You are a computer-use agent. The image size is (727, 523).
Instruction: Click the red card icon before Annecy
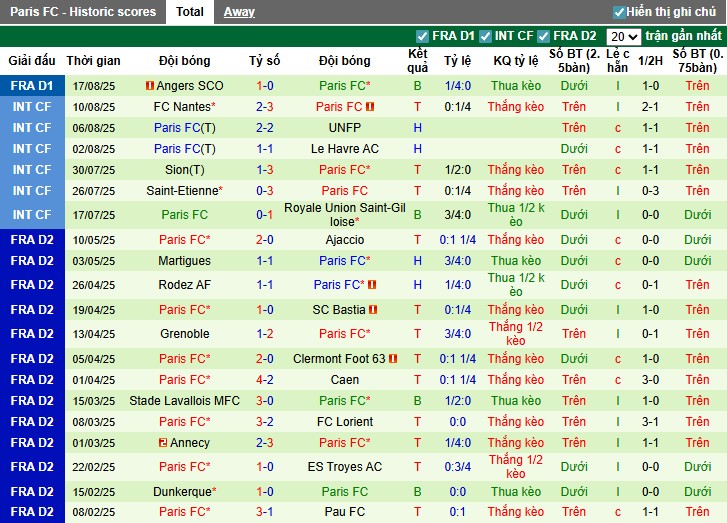(x=163, y=443)
